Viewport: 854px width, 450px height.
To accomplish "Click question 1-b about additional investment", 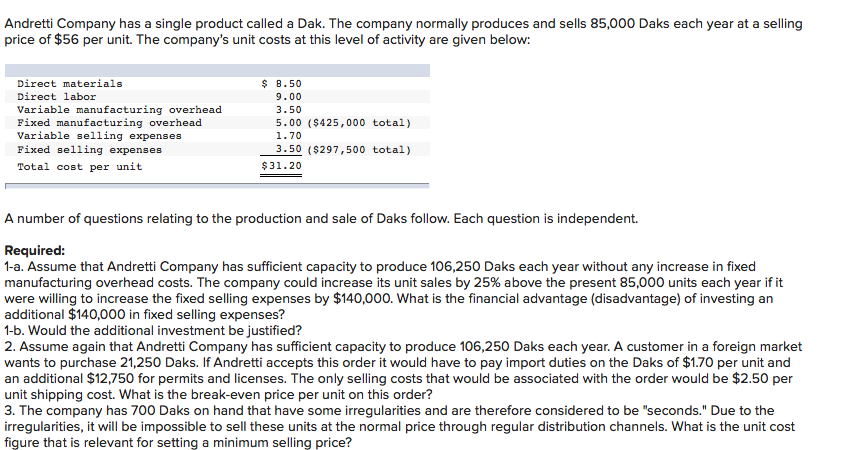I will coord(153,331).
